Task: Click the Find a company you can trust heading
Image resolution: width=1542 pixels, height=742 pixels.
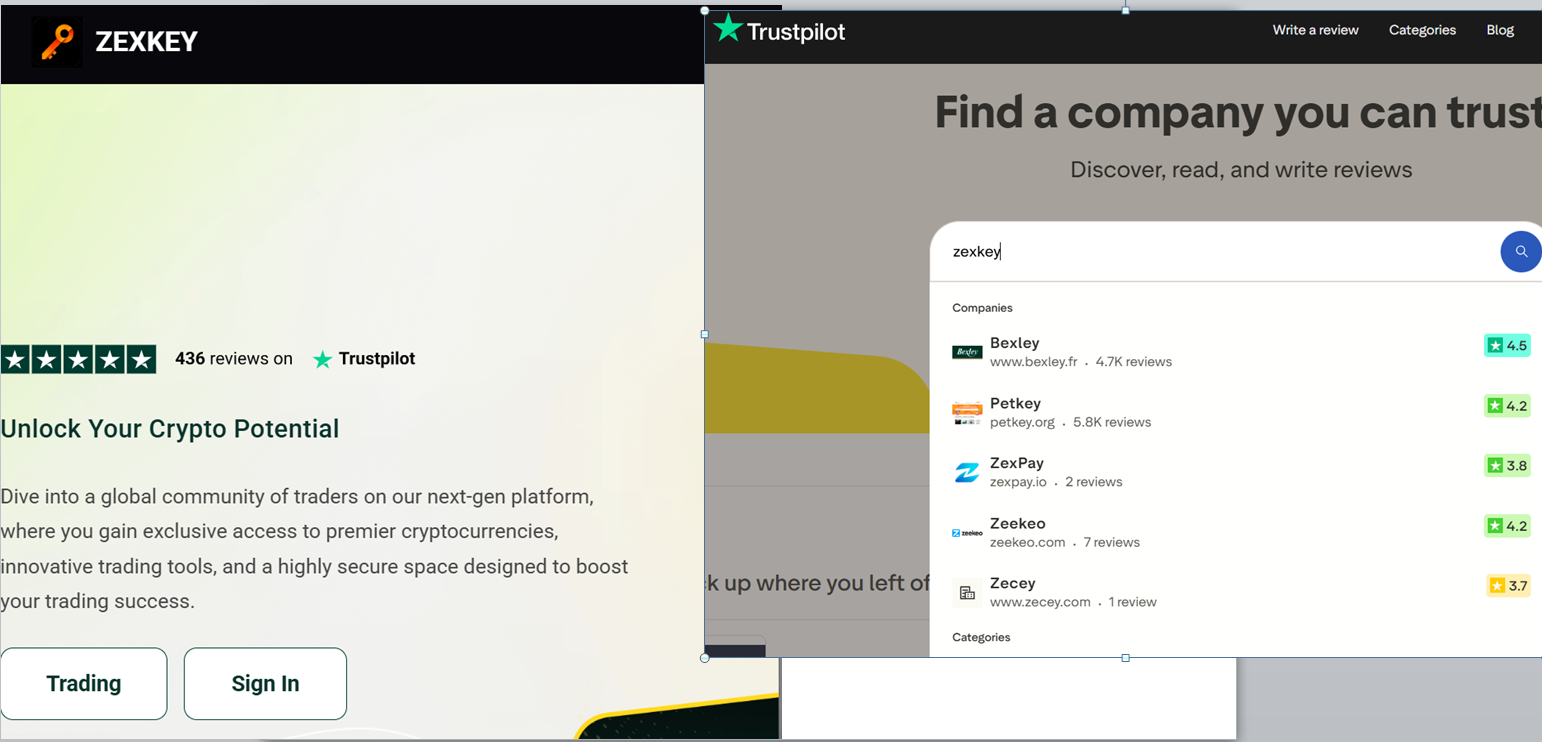Action: coord(1238,112)
